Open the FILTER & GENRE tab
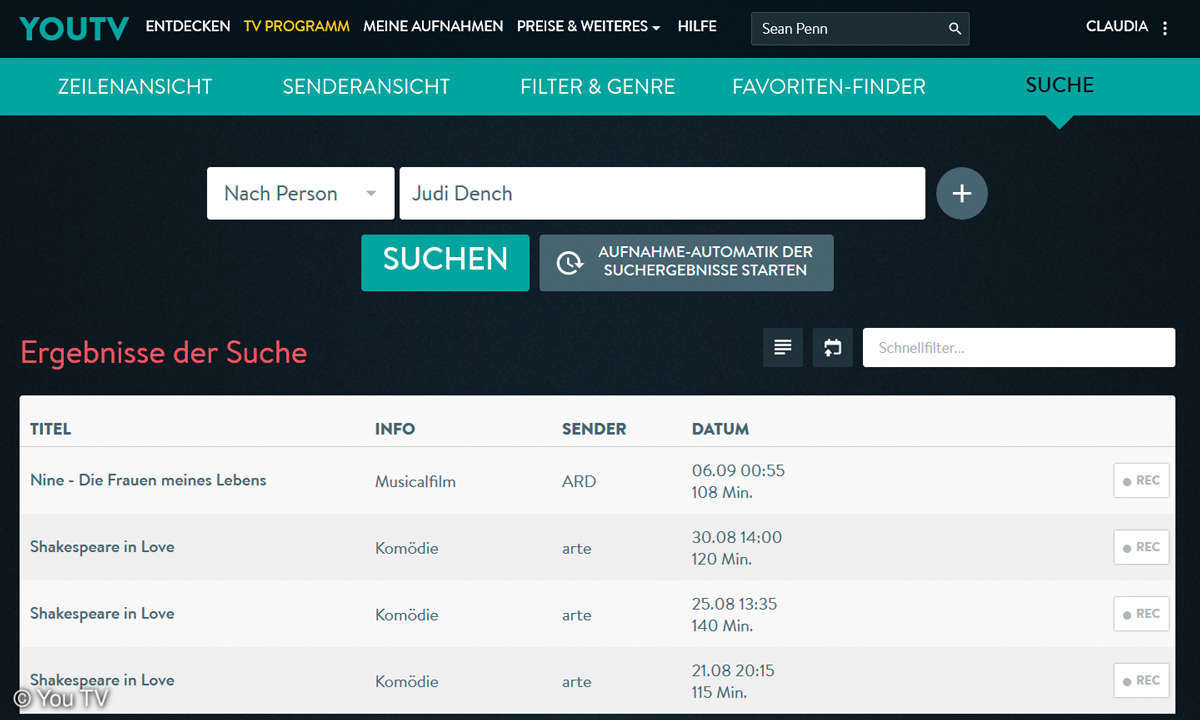Image resolution: width=1200 pixels, height=720 pixels. 598,87
